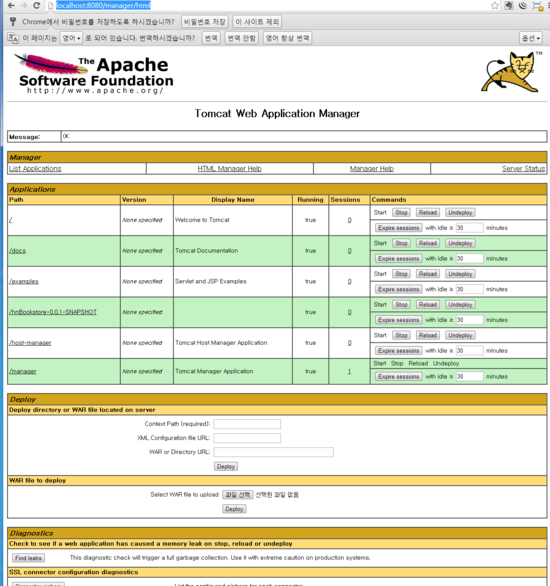
Task: Open the List Applications link
Action: click(35, 169)
